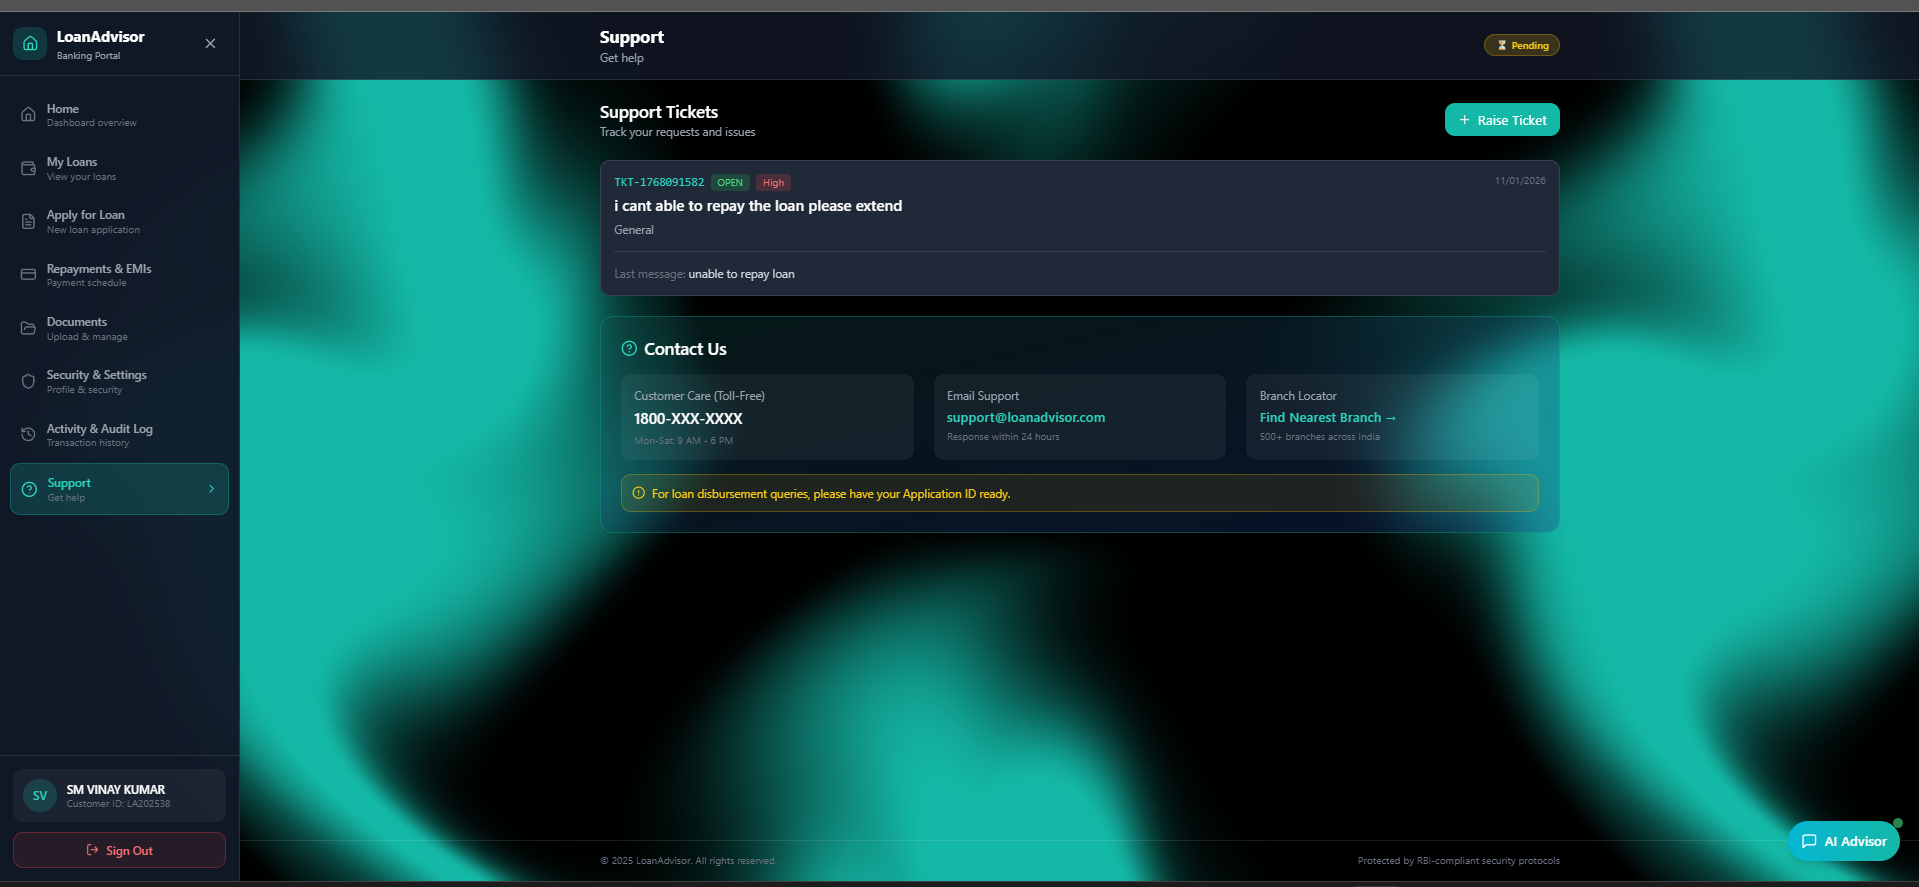Click support@loanadvisor.com email link
This screenshot has width=1919, height=887.
point(1026,418)
